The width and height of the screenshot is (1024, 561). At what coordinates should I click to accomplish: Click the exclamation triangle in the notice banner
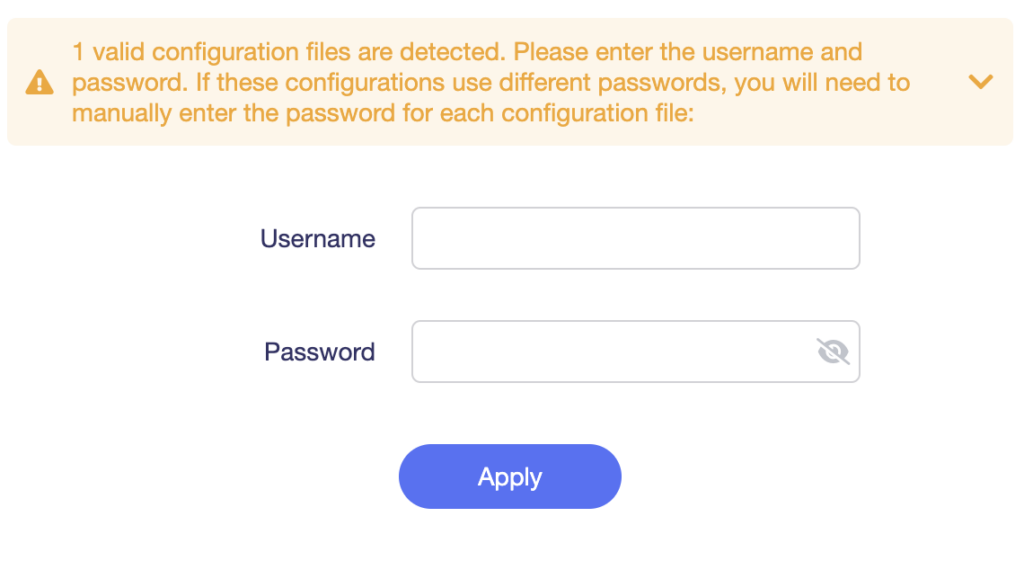(39, 82)
